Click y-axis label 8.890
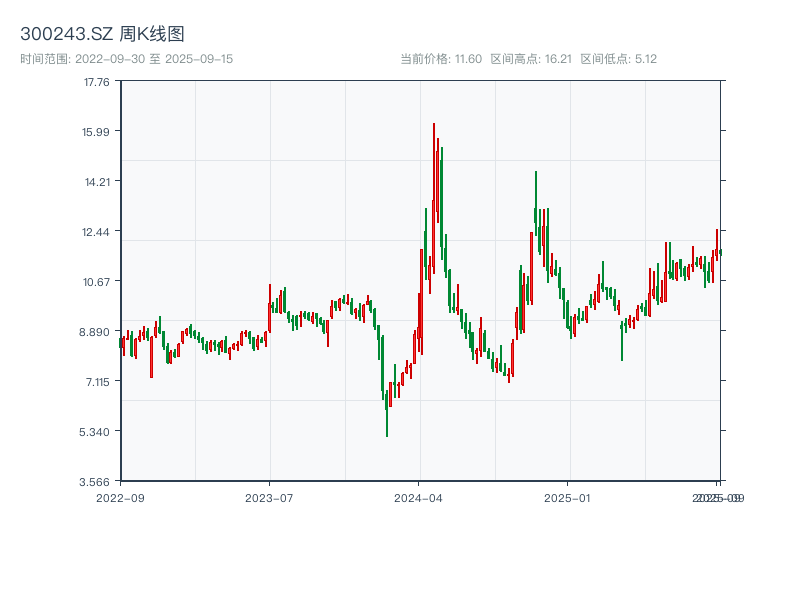The height and width of the screenshot is (600, 800). pyautogui.click(x=94, y=332)
